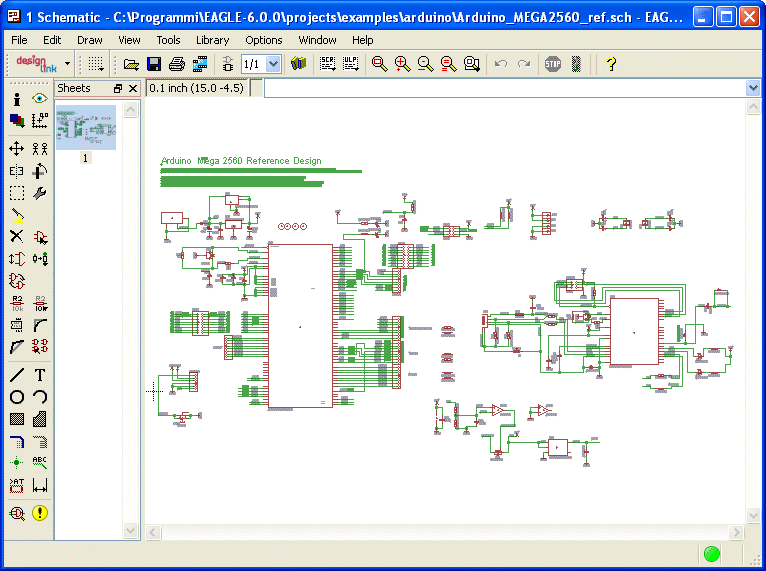The image size is (766, 571).
Task: Save the schematic with the floppy icon
Action: (x=154, y=63)
